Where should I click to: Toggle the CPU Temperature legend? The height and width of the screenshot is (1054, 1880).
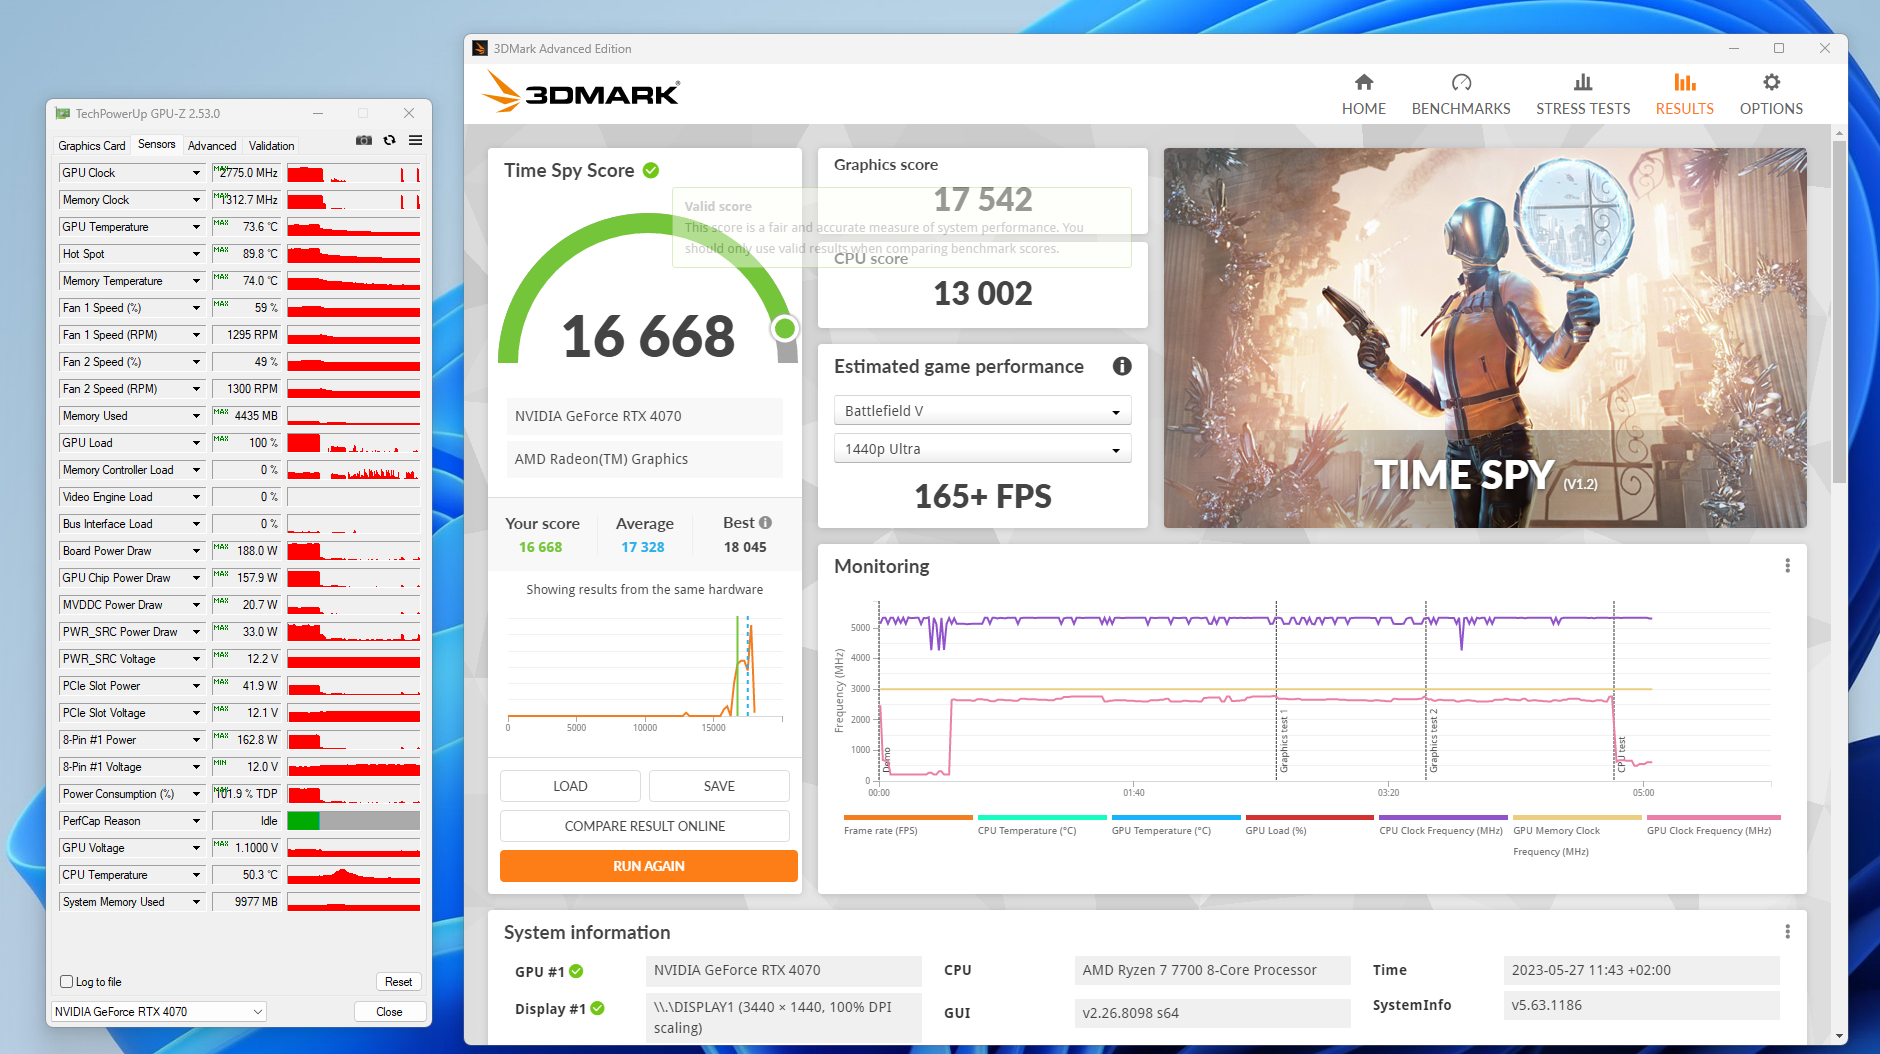pyautogui.click(x=1042, y=826)
